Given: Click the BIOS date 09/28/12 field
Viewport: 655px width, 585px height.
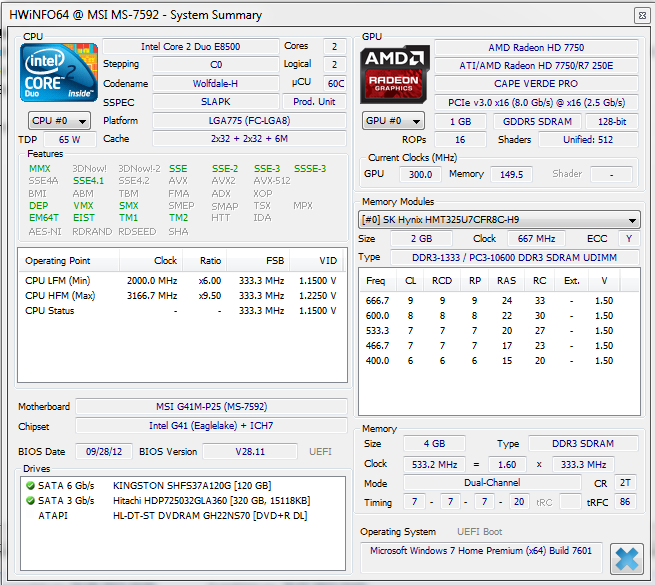Looking at the screenshot, I should point(104,452).
